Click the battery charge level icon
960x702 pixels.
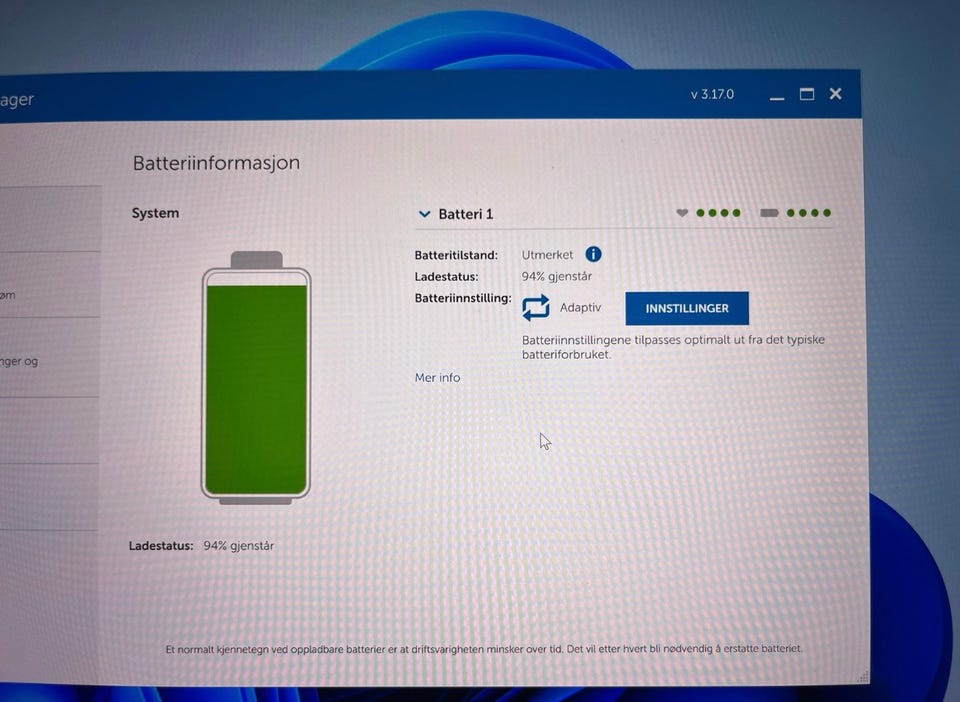click(x=769, y=213)
